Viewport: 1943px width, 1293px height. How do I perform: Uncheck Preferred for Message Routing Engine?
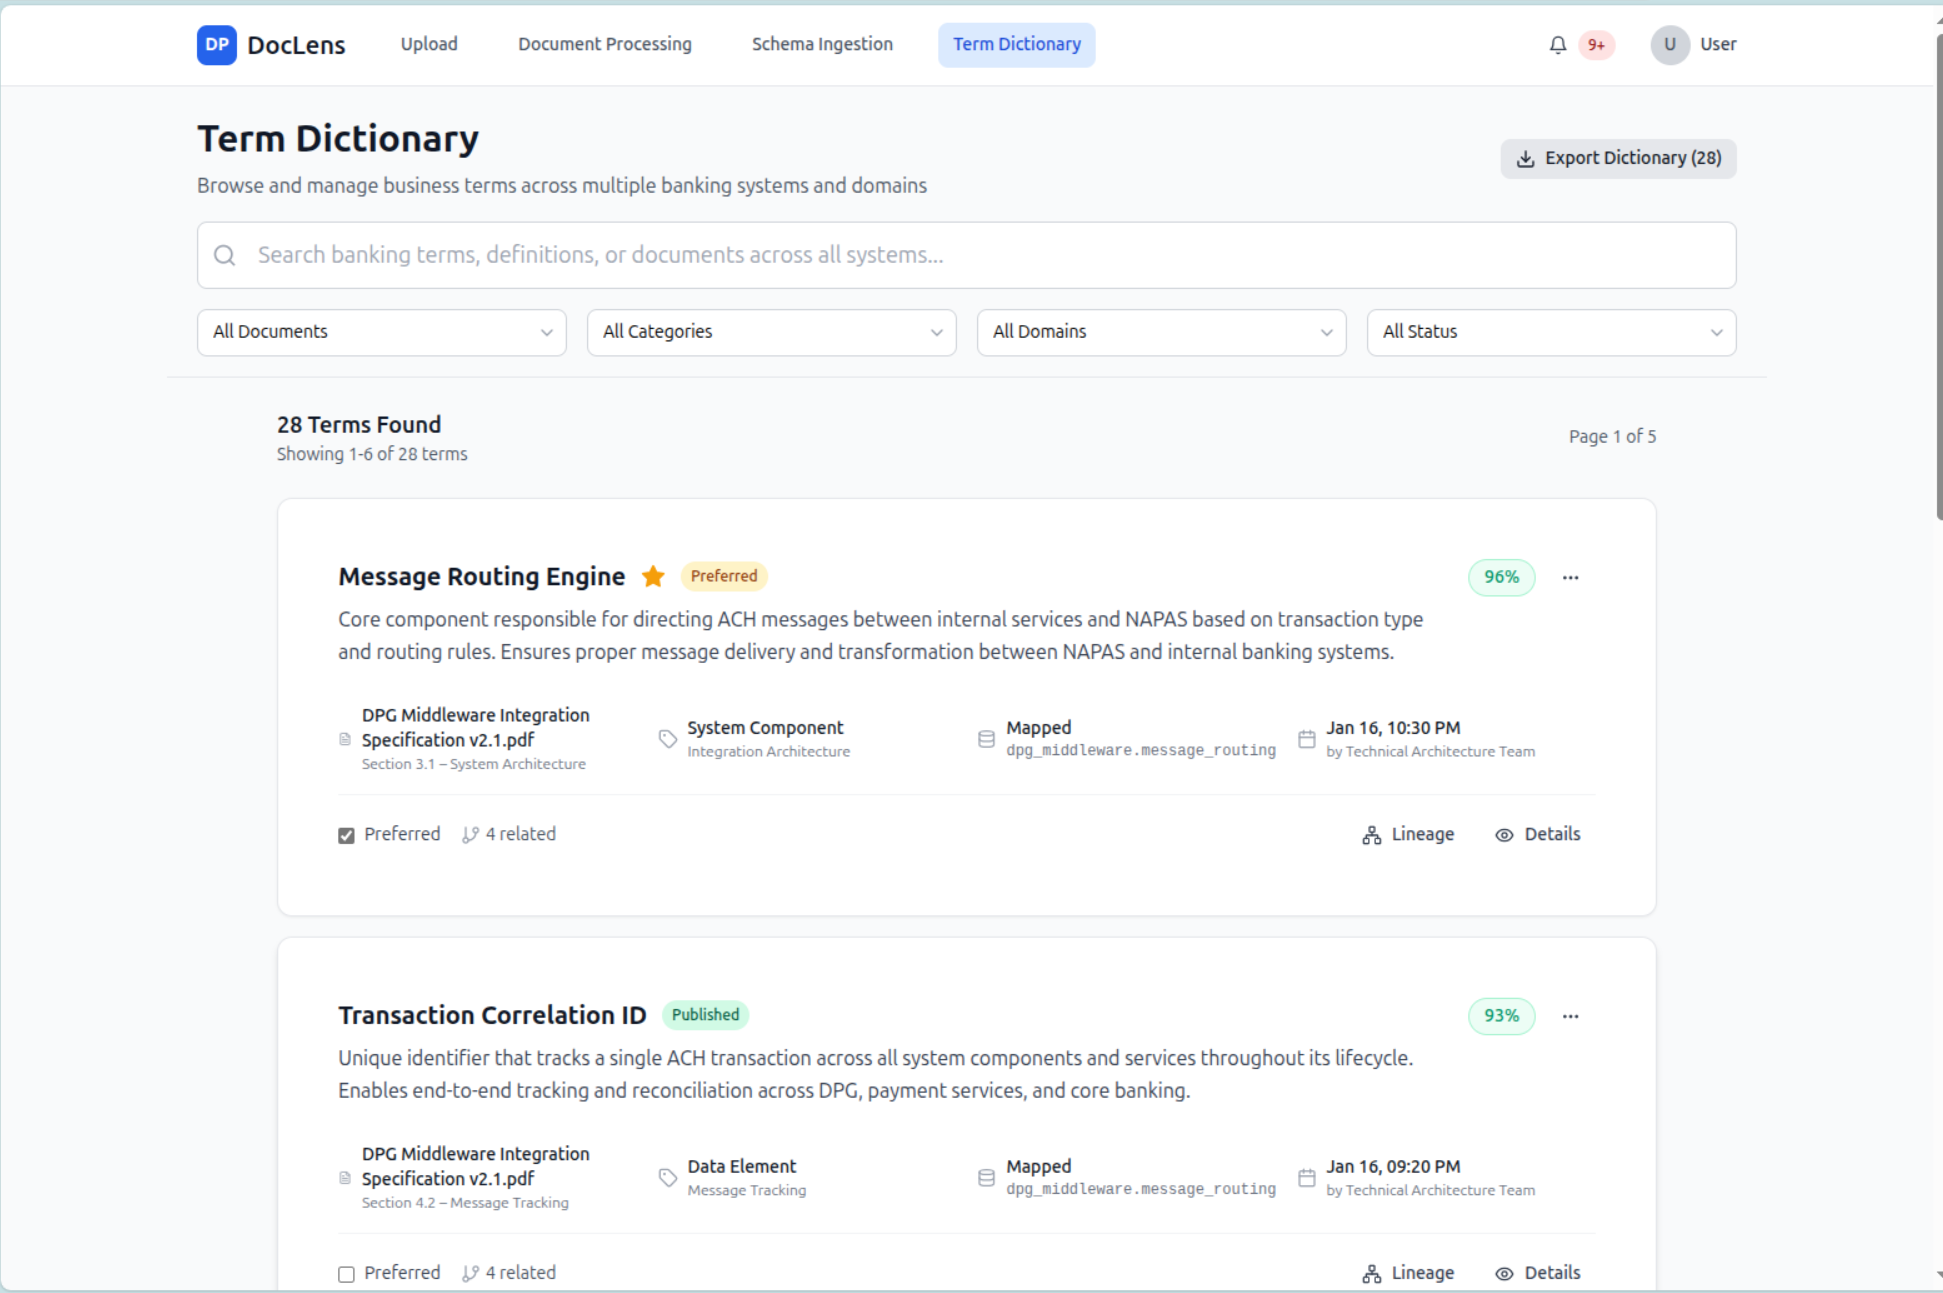point(346,835)
